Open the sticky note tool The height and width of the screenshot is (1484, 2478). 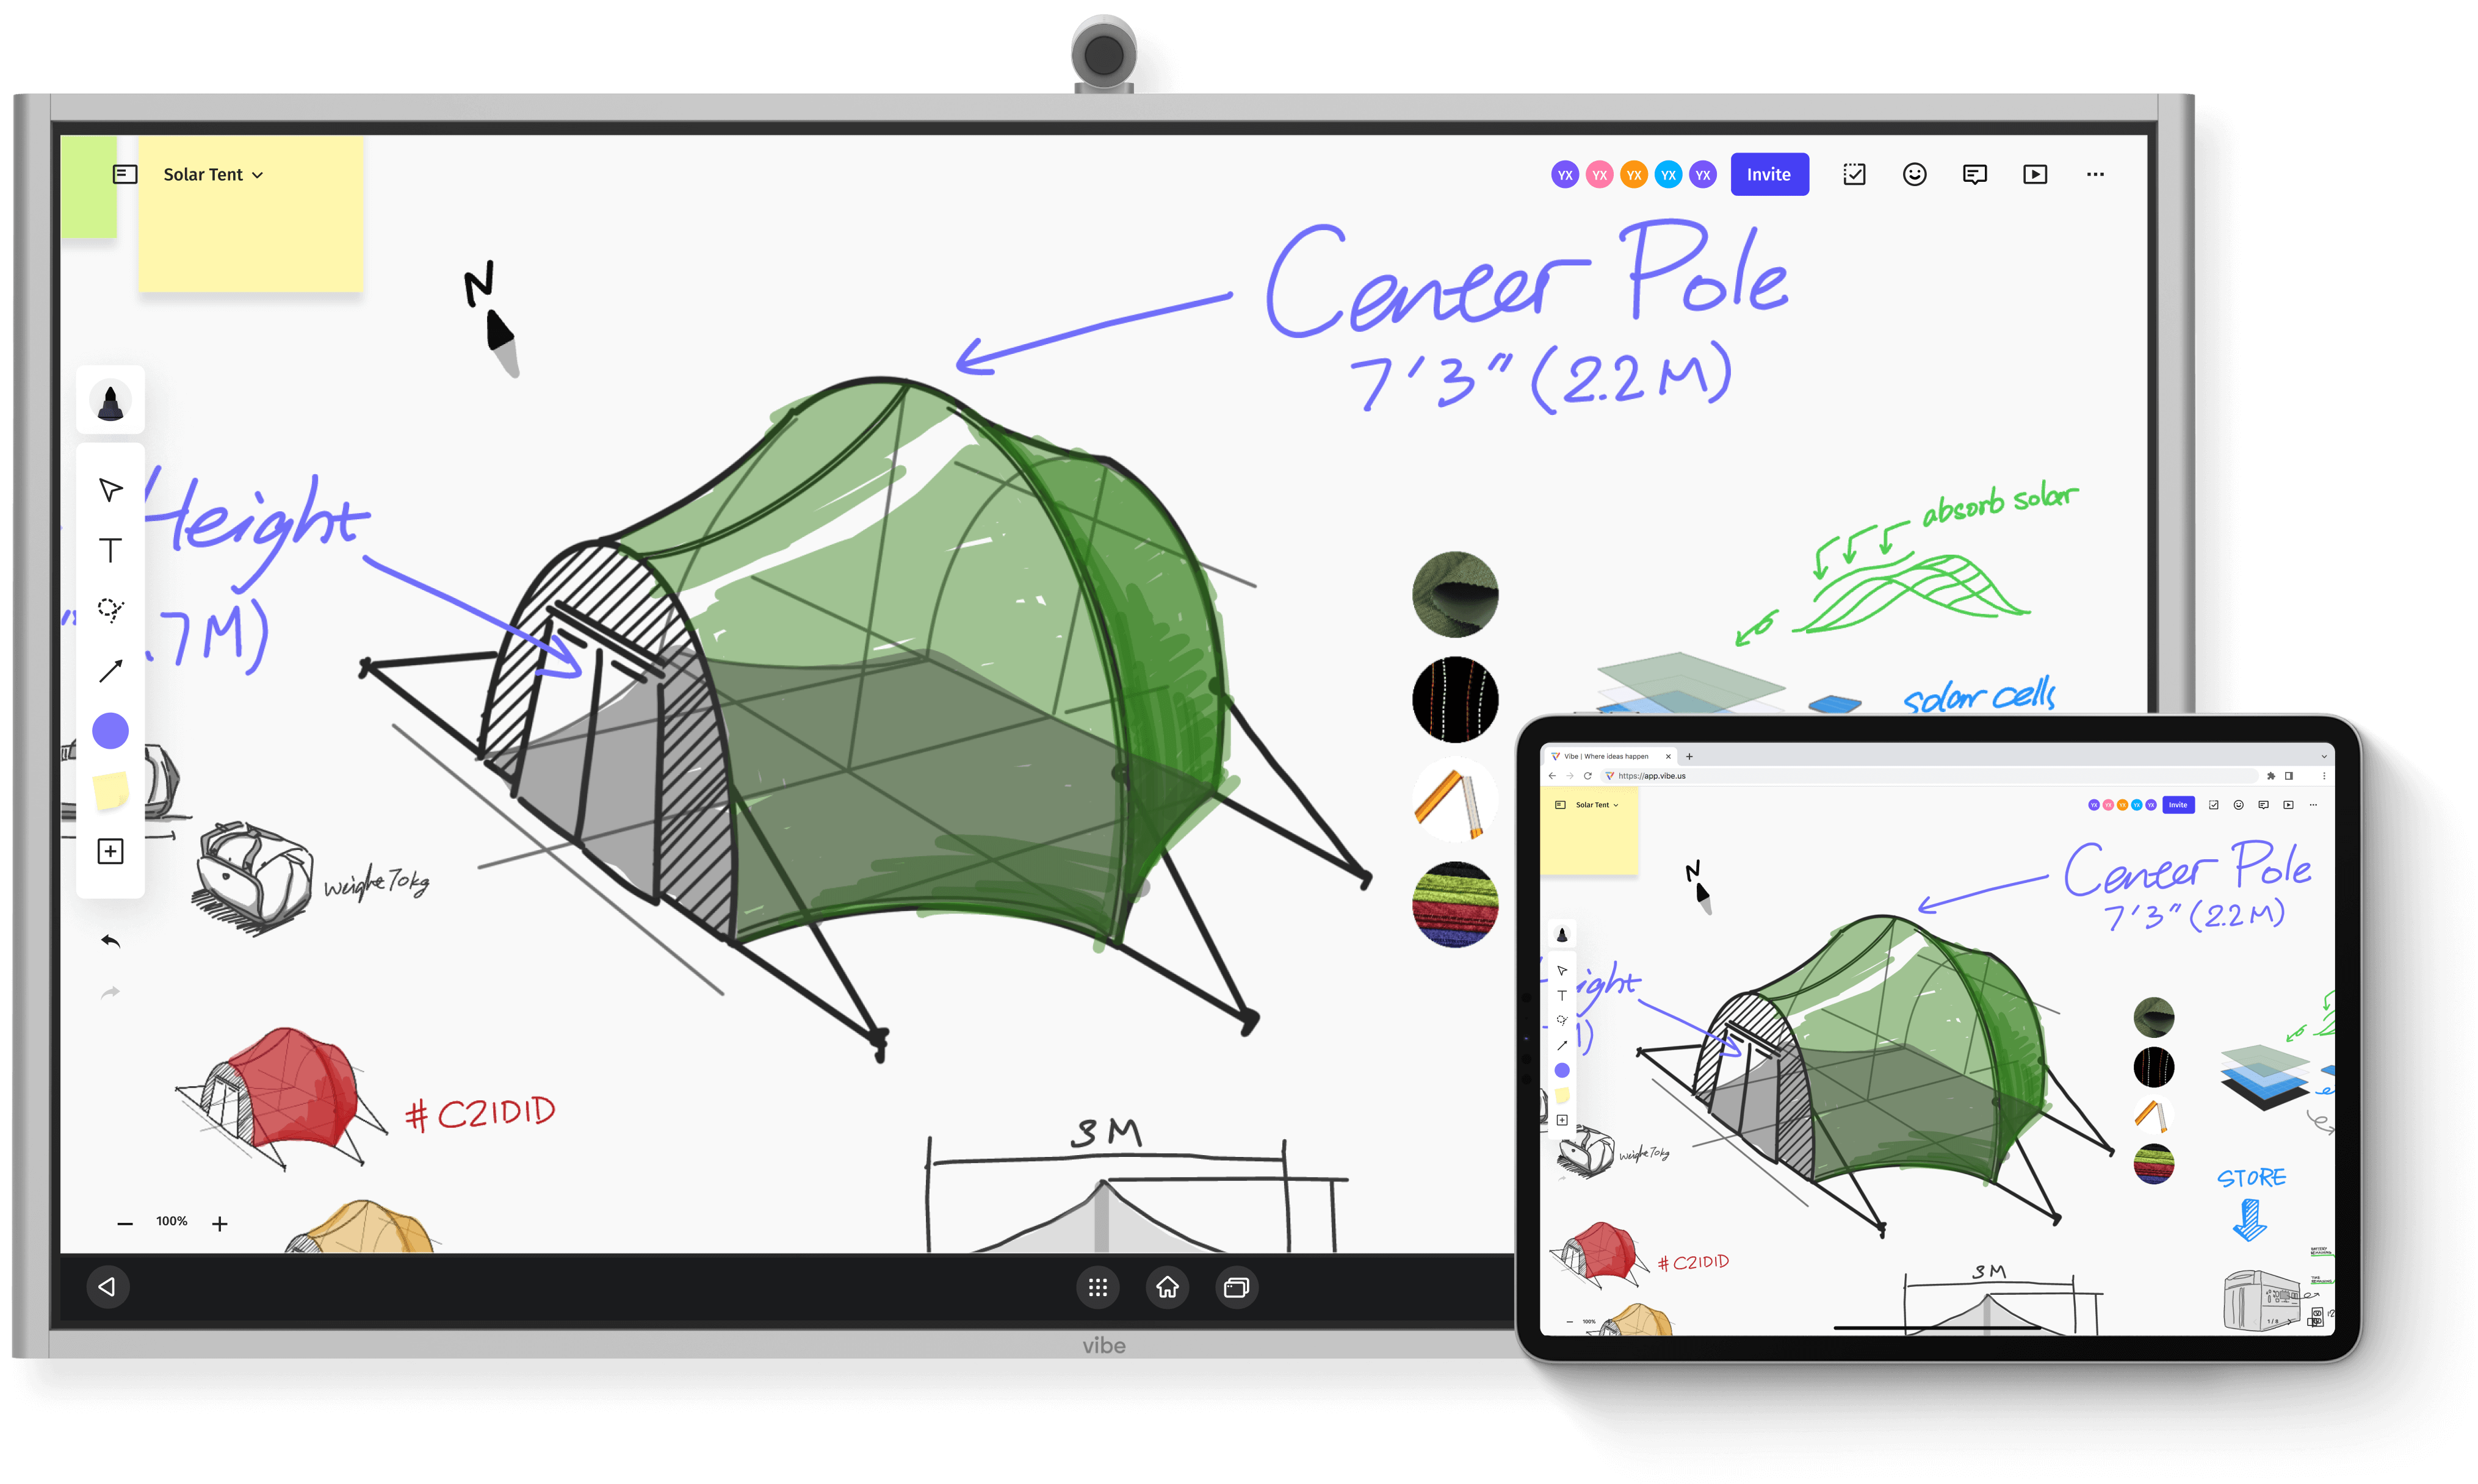[x=110, y=791]
